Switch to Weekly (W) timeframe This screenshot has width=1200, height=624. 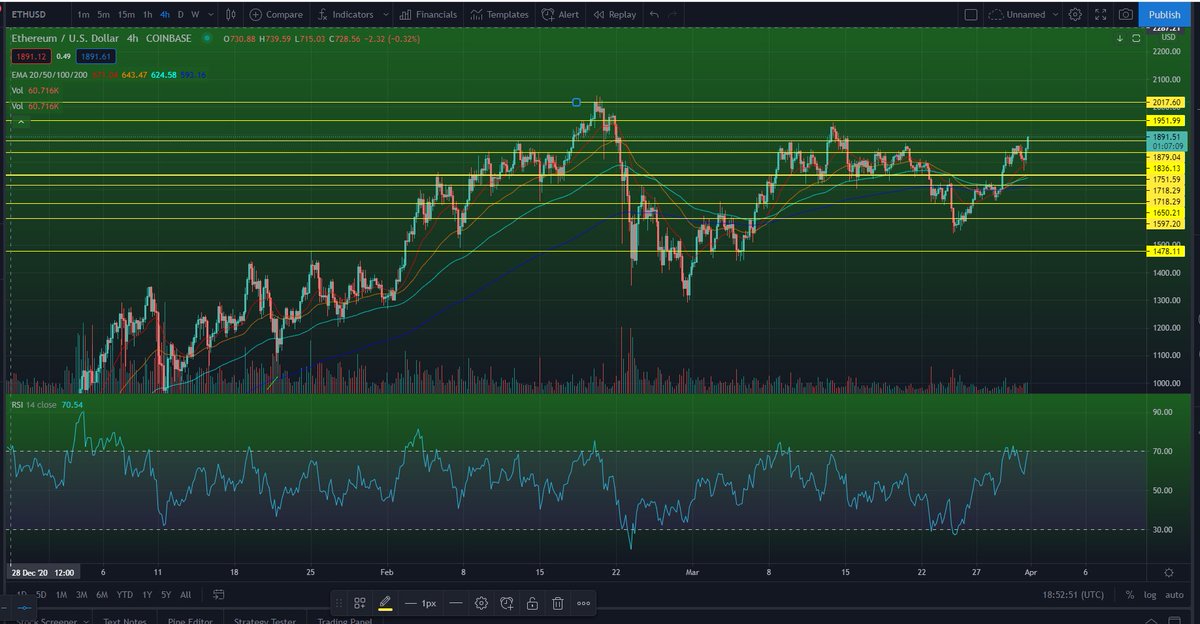196,15
